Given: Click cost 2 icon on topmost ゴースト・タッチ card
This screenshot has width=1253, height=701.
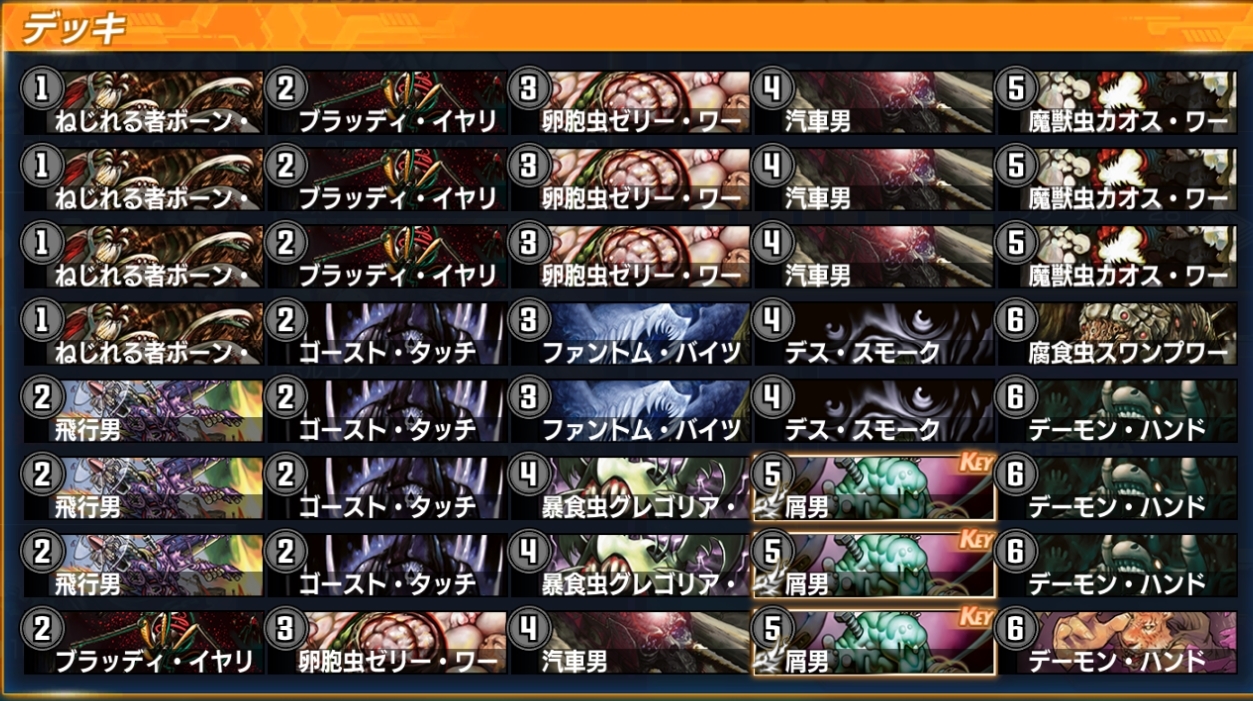Looking at the screenshot, I should pyautogui.click(x=284, y=321).
